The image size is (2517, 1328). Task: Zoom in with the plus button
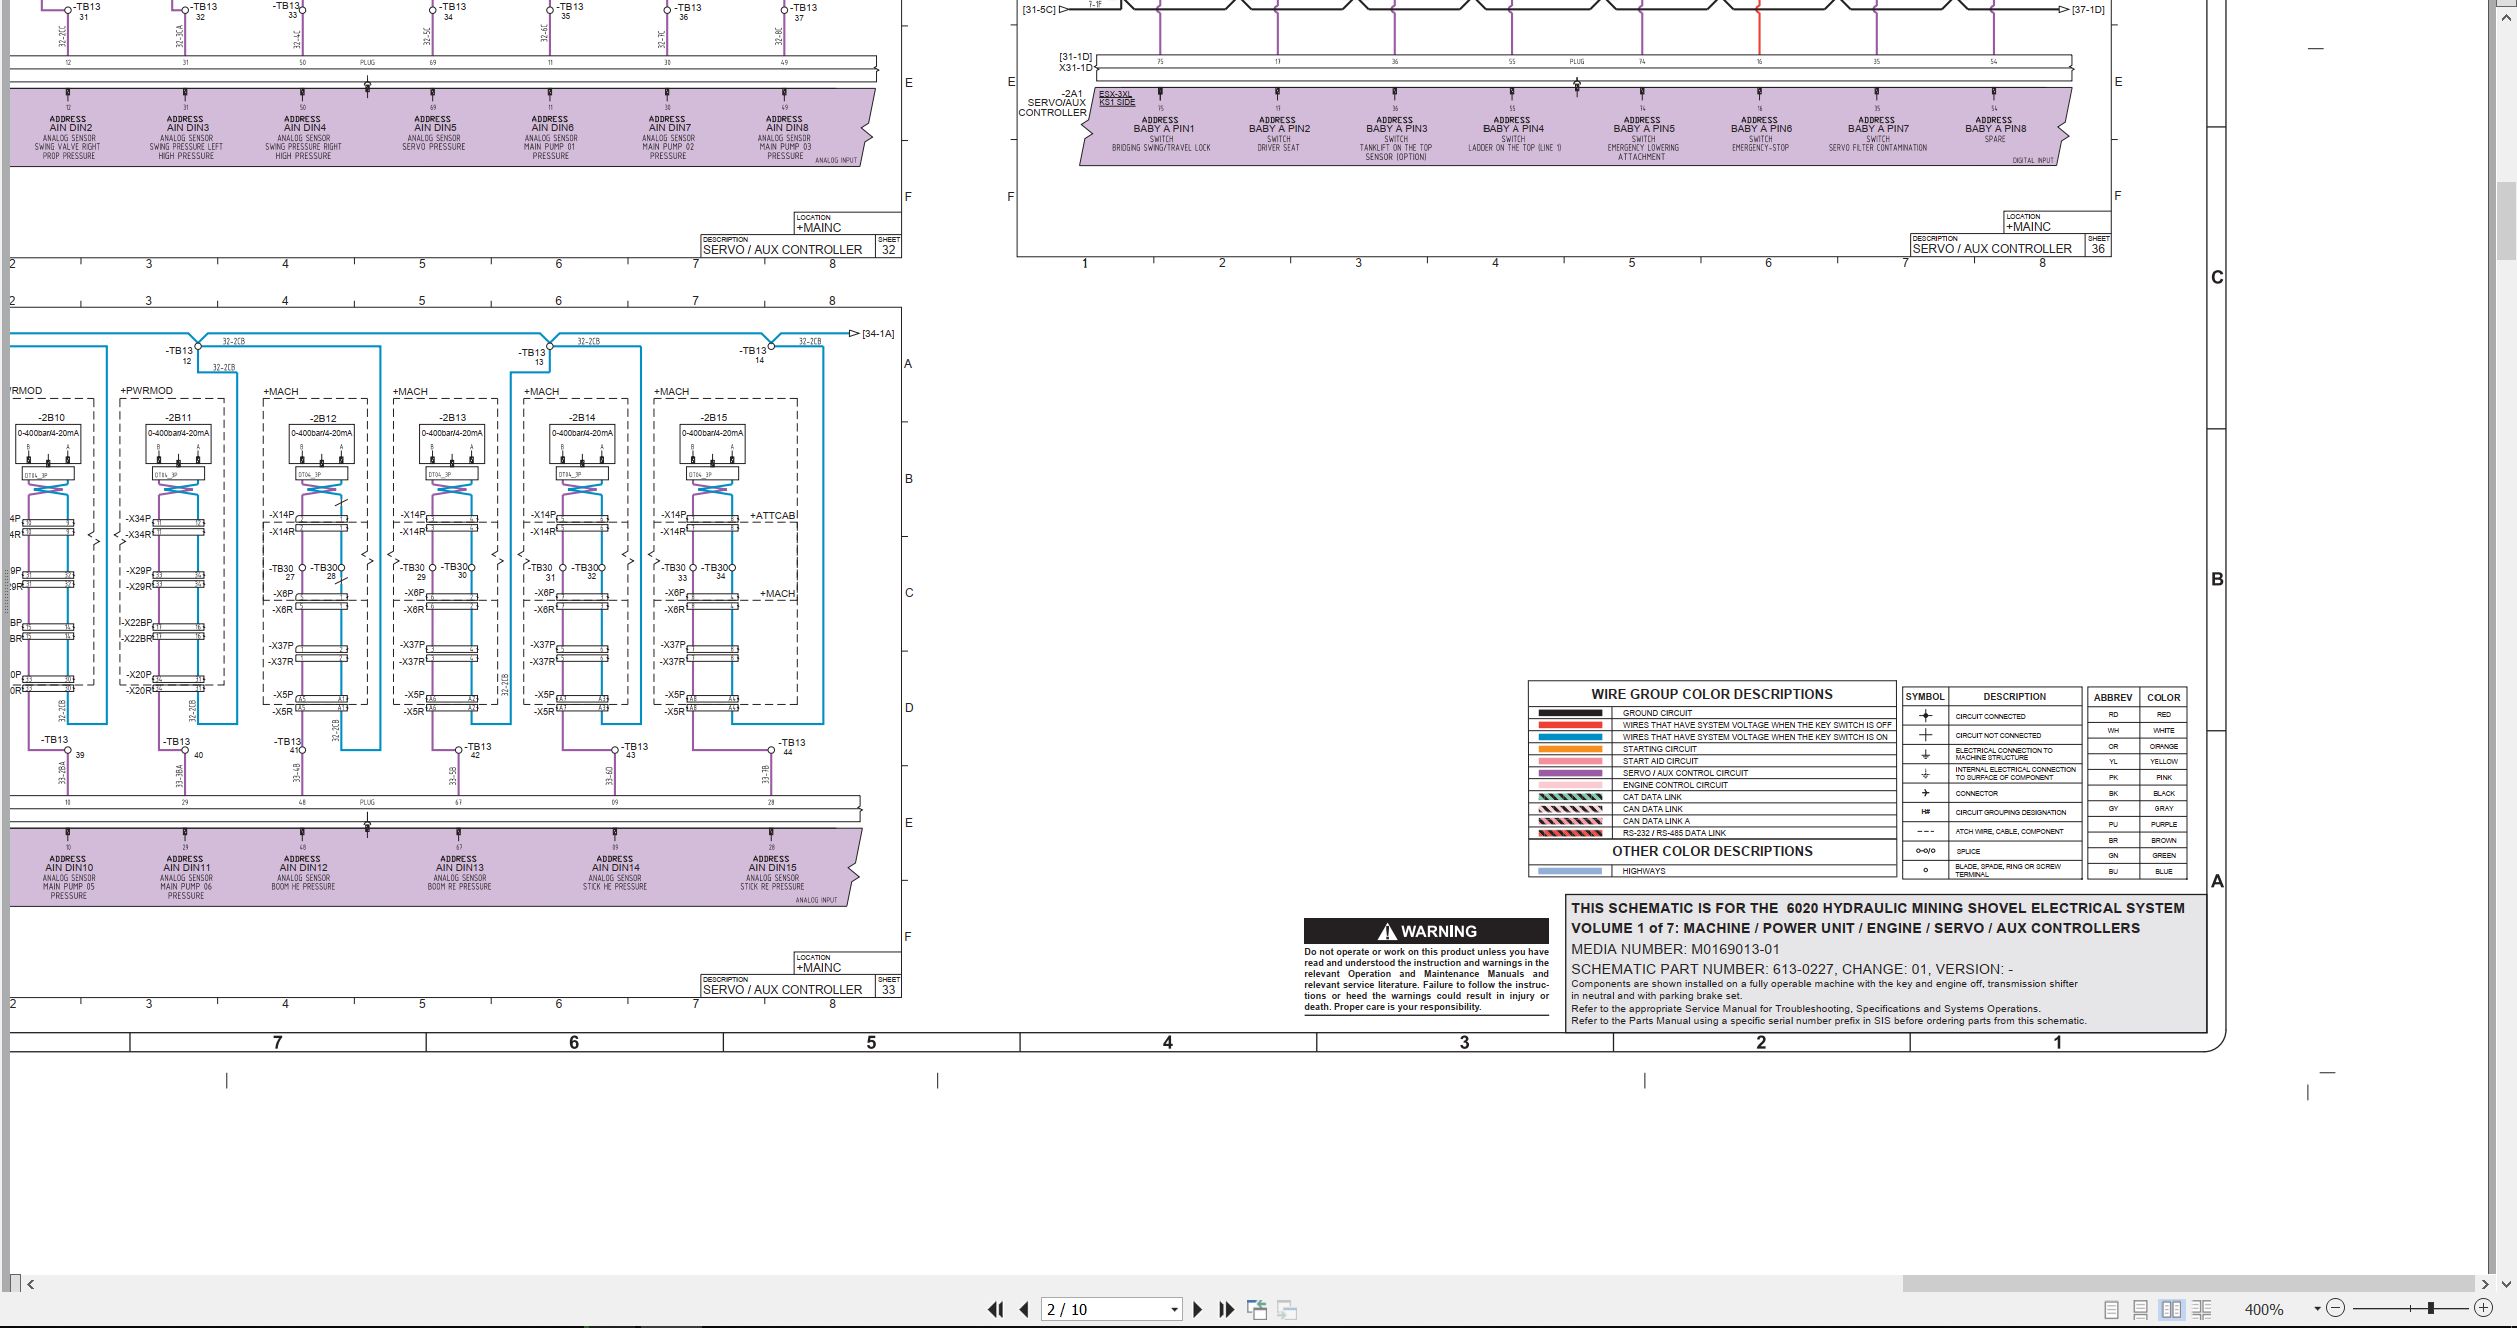2483,1308
